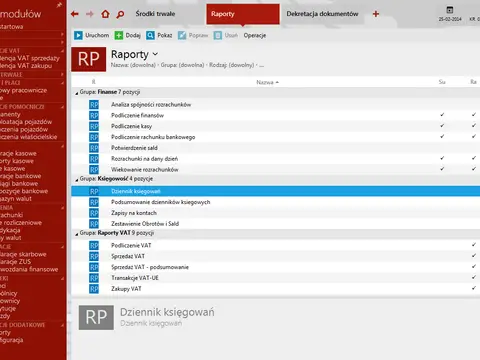Click RP icon of Zapisy na kontach

coord(94,213)
